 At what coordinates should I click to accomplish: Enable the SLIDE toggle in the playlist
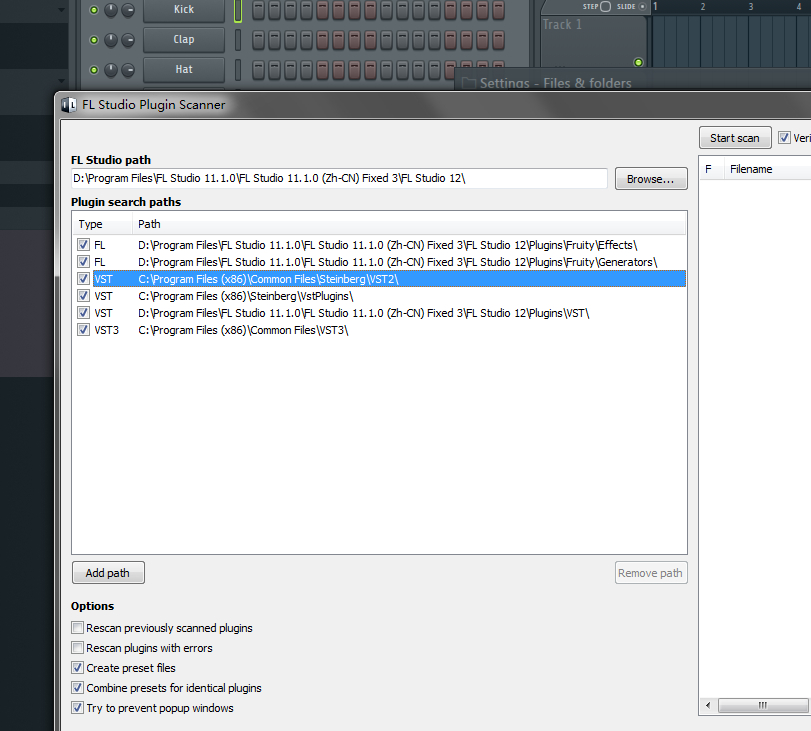tap(642, 6)
